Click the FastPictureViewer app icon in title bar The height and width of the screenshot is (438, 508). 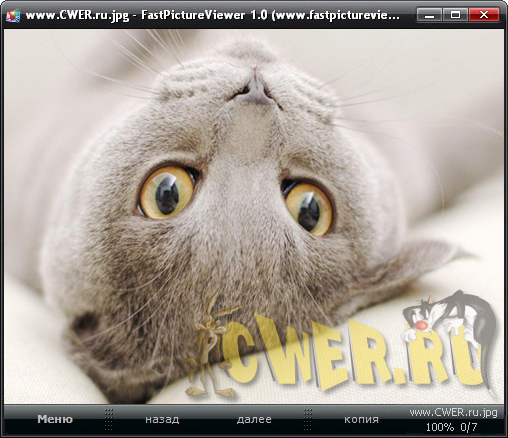point(13,15)
